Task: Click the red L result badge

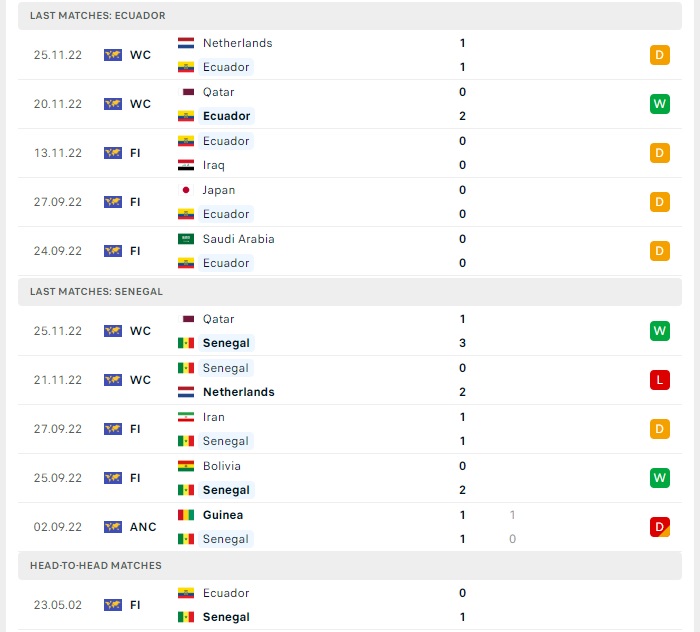Action: click(659, 380)
